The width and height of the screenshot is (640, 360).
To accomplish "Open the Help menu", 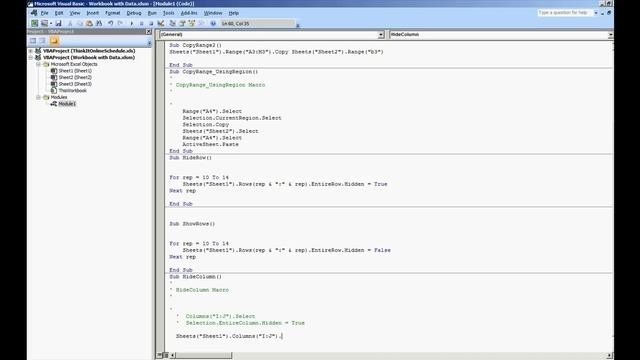I will coord(233,13).
